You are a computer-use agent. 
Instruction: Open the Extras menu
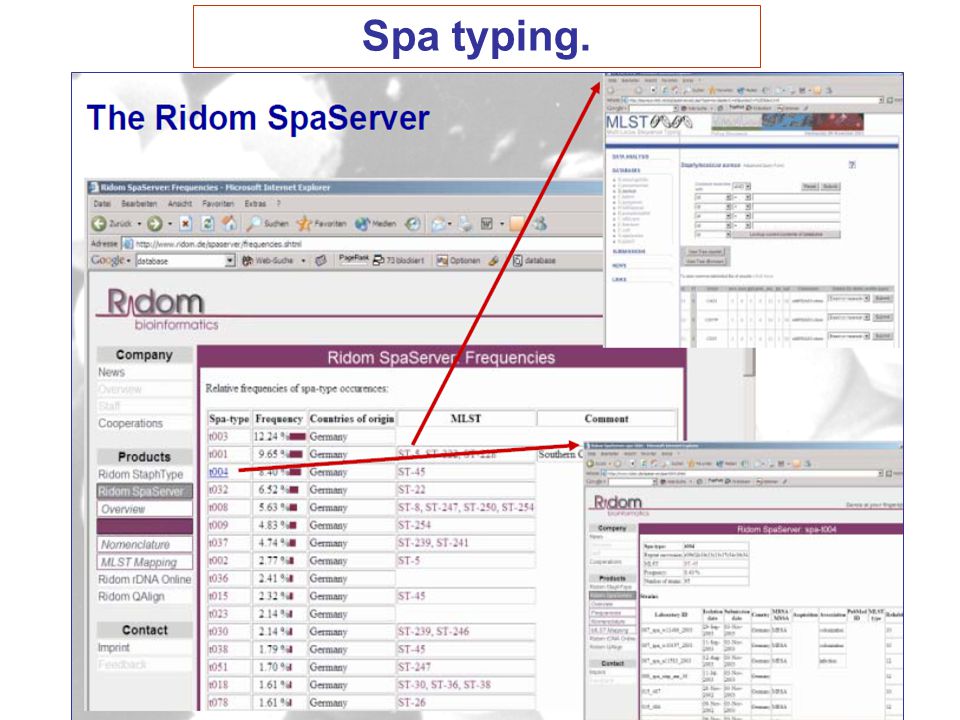tap(255, 204)
